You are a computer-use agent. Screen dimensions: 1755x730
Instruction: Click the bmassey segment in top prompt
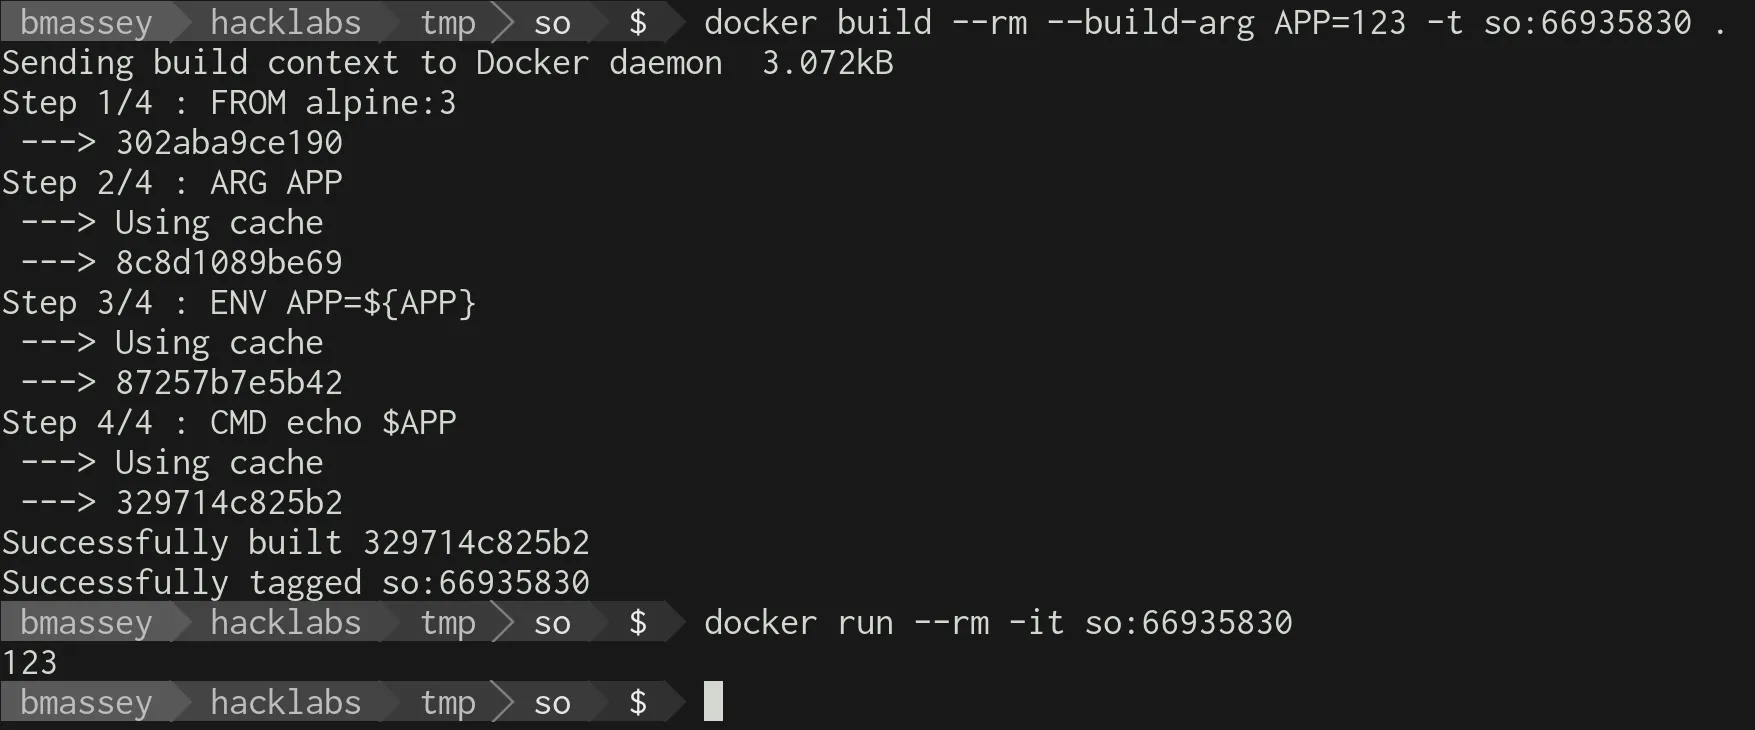86,22
